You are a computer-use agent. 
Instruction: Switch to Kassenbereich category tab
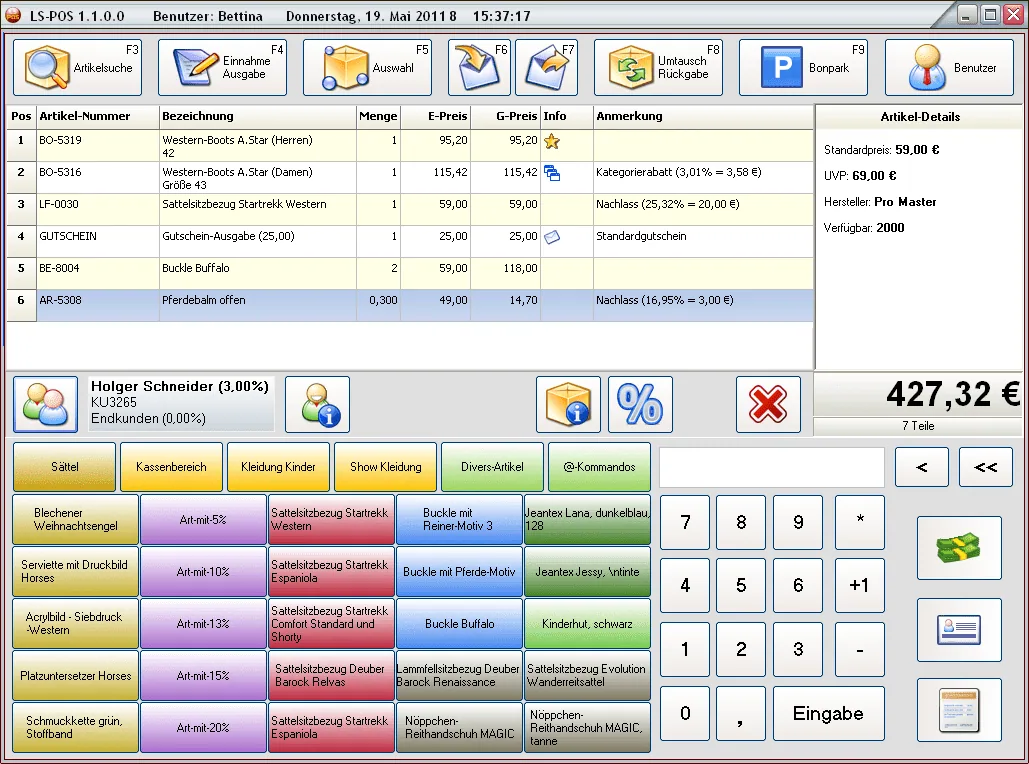(171, 467)
